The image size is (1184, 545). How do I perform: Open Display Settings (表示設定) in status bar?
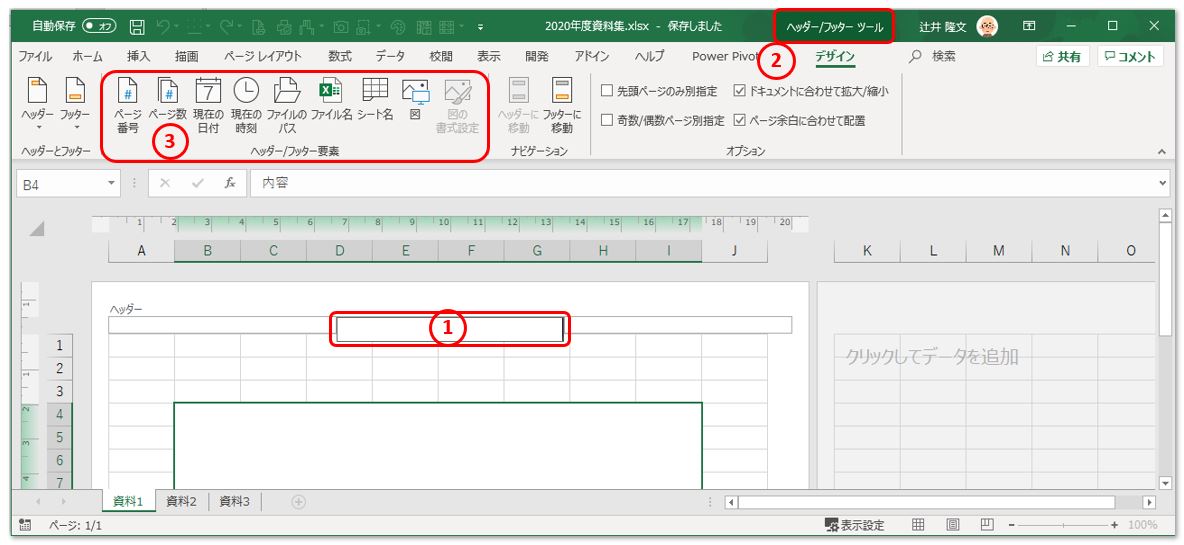(856, 525)
